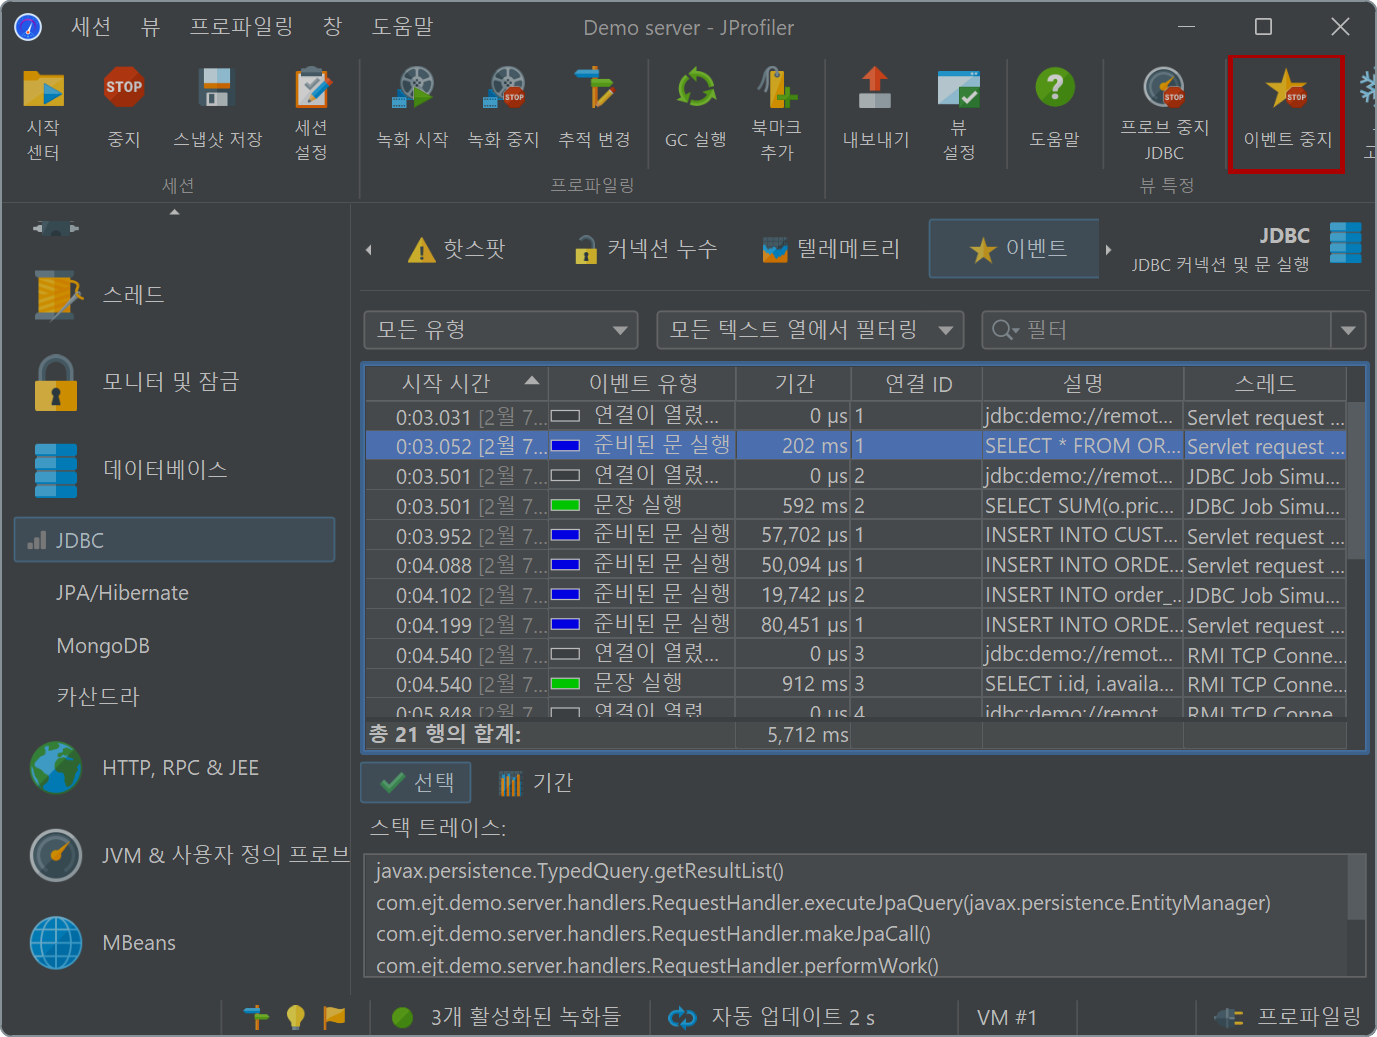Screen dimensions: 1377x1037
Task: Click the 기간 column header
Action: pyautogui.click(x=794, y=383)
